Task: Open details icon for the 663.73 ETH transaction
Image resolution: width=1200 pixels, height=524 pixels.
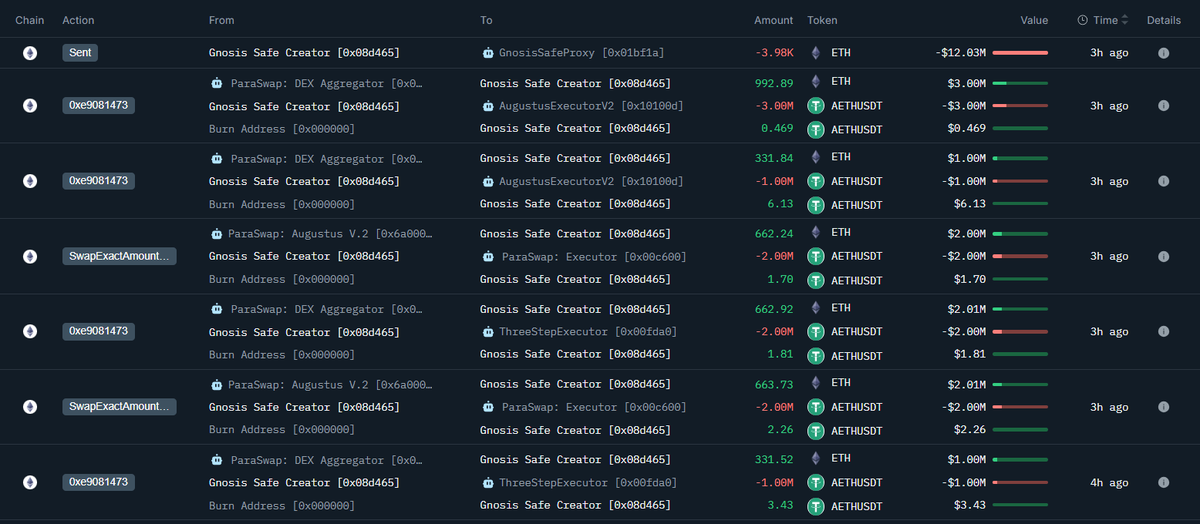Action: 1163,407
